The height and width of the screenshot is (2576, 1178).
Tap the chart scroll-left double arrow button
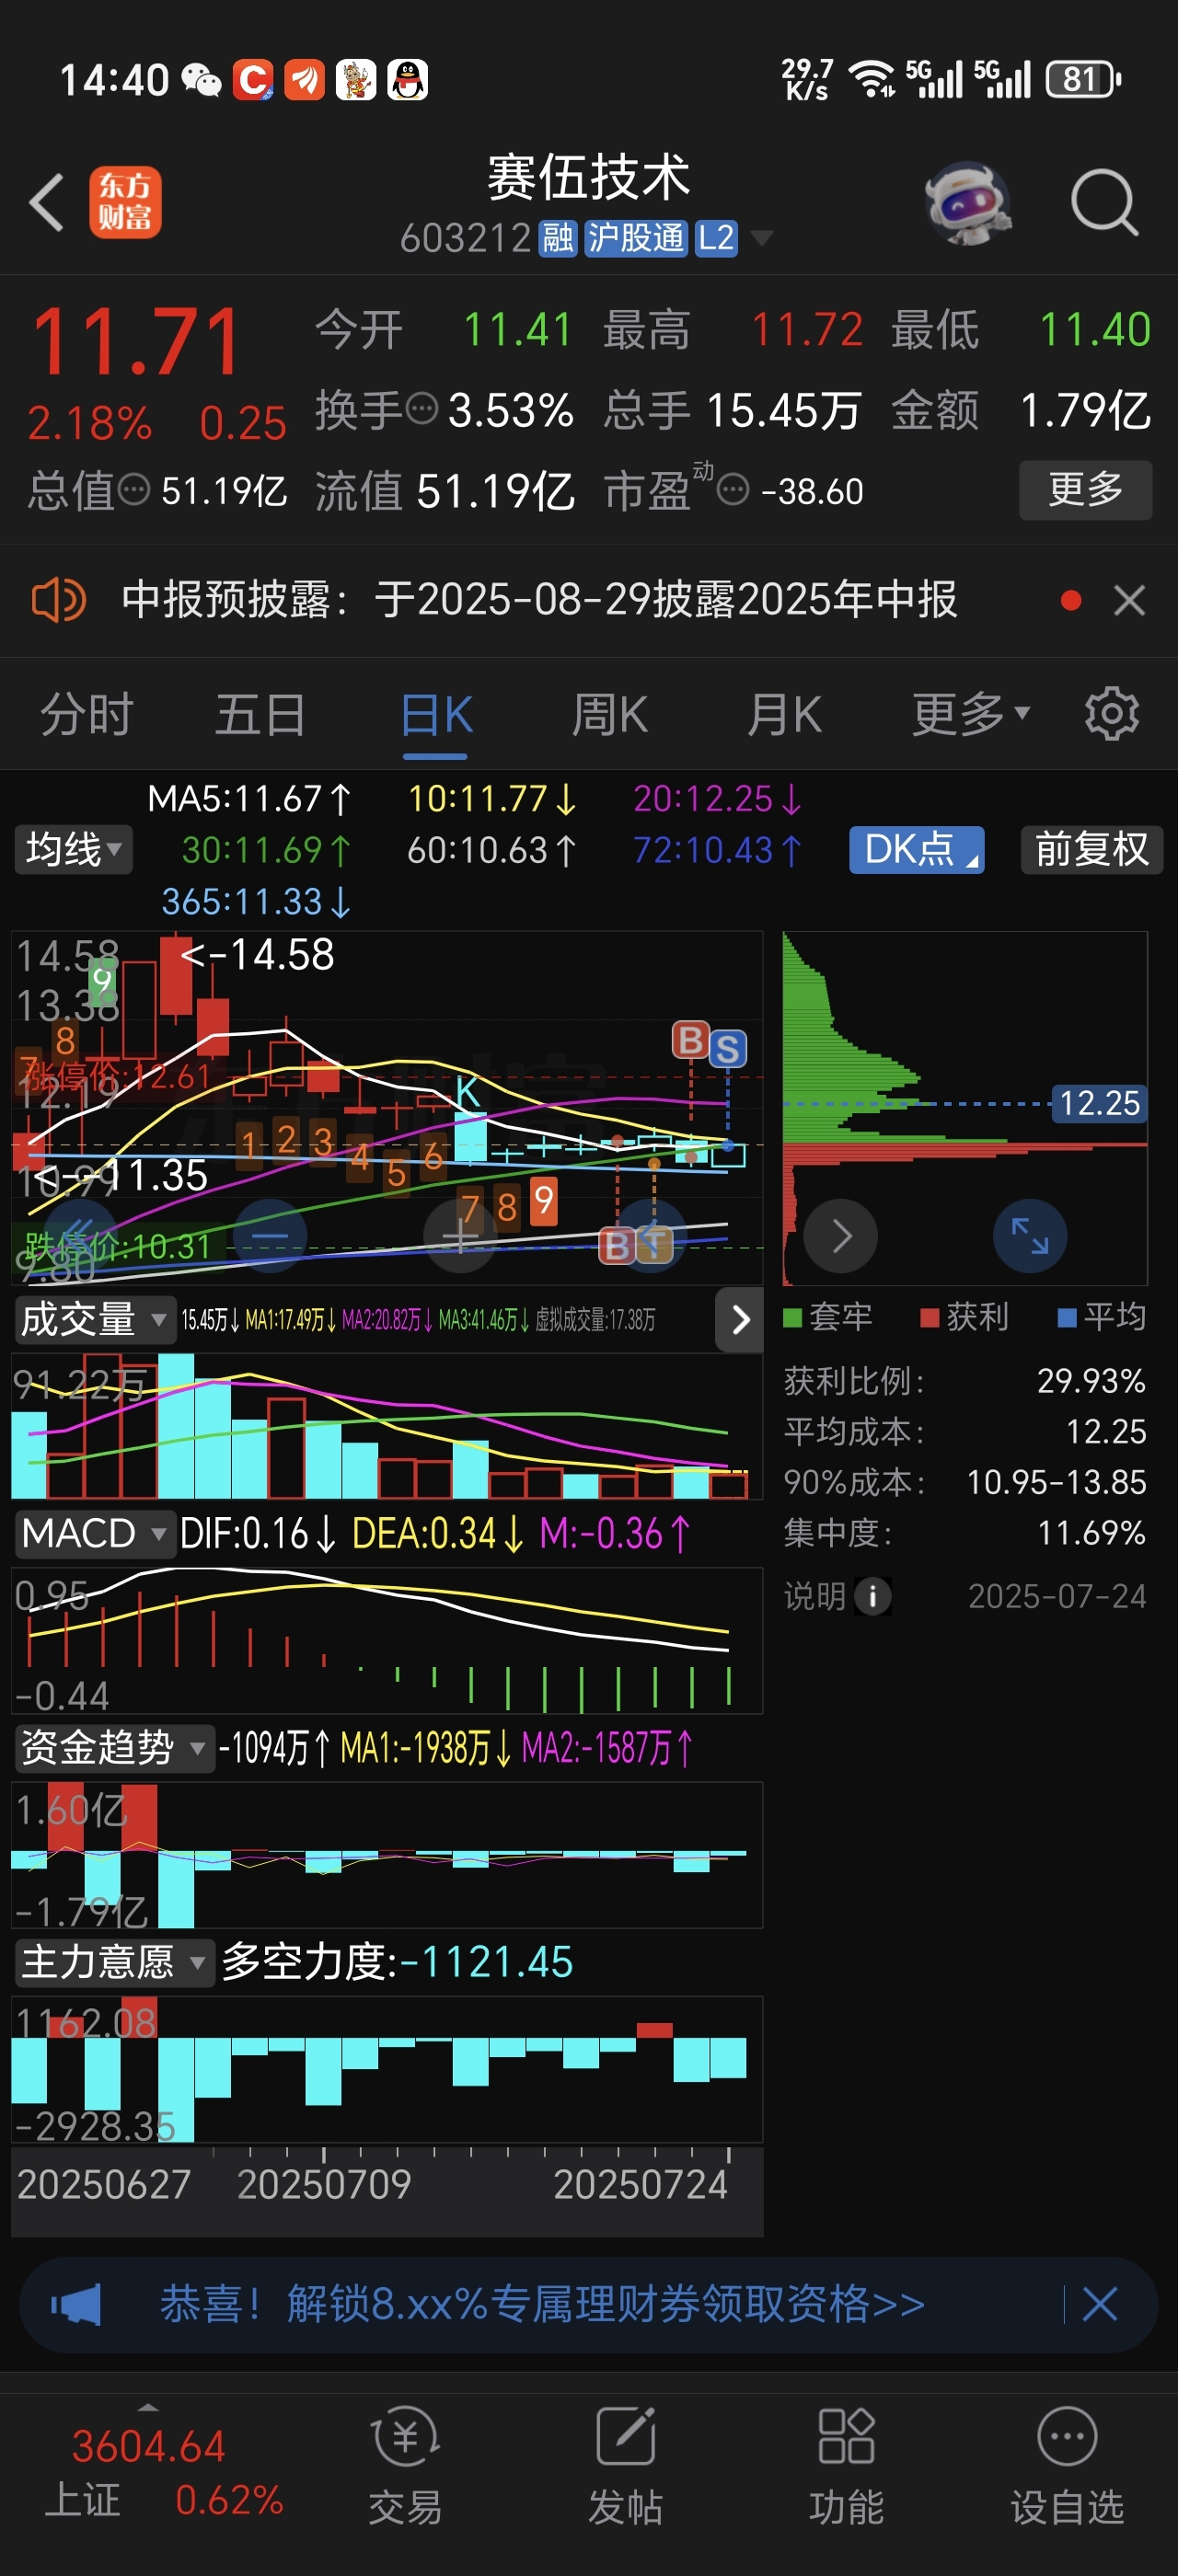click(x=79, y=1235)
